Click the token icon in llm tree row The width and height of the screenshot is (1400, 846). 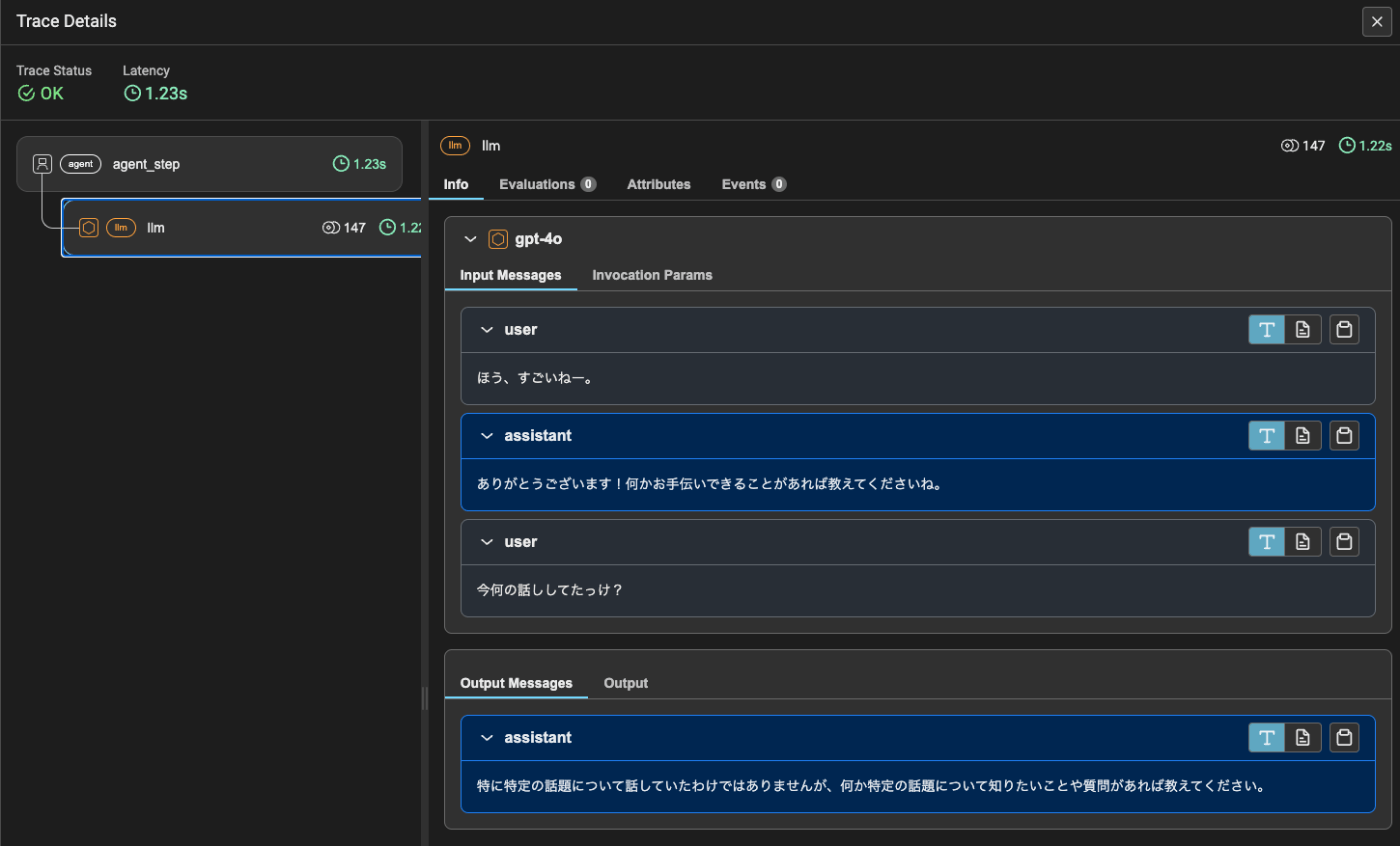[331, 228]
